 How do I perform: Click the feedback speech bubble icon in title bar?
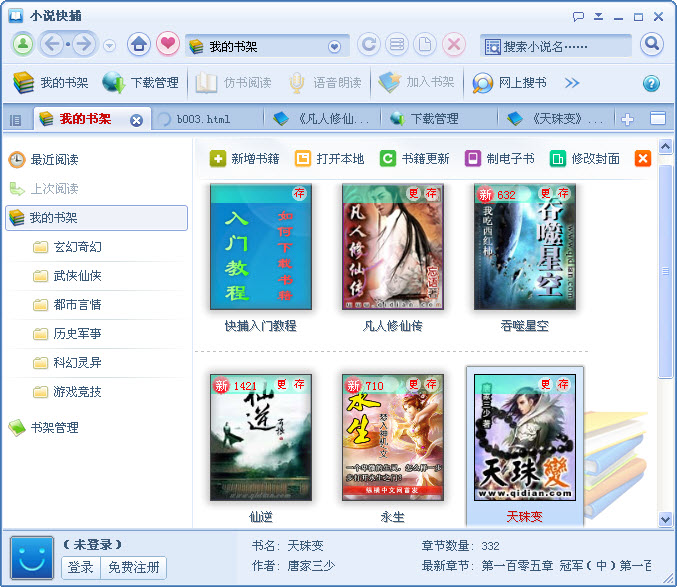[578, 17]
